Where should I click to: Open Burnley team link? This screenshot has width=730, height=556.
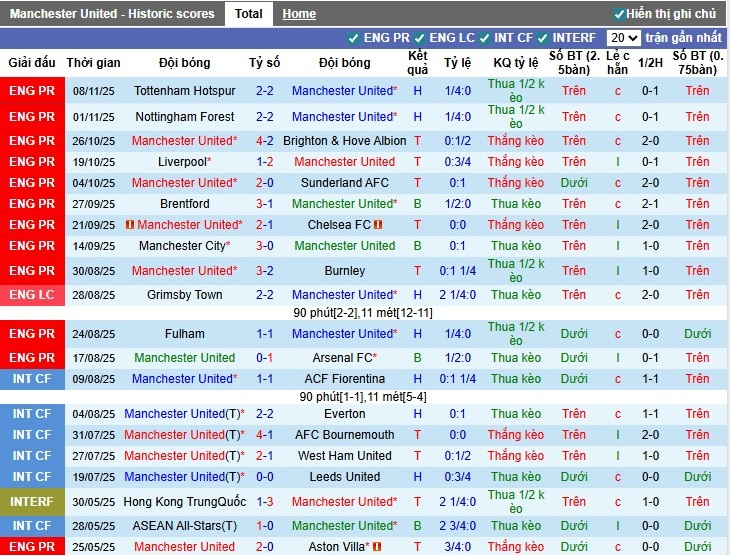click(345, 271)
